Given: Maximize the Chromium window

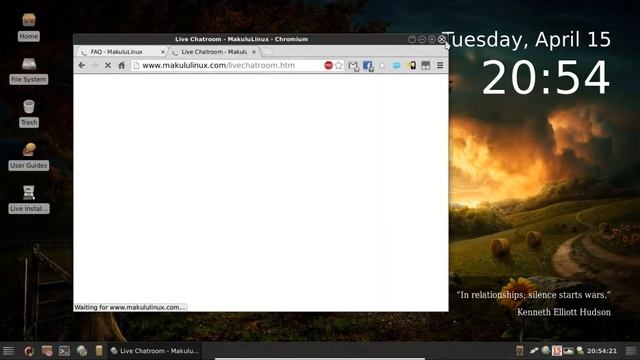Looking at the screenshot, I should [431, 39].
